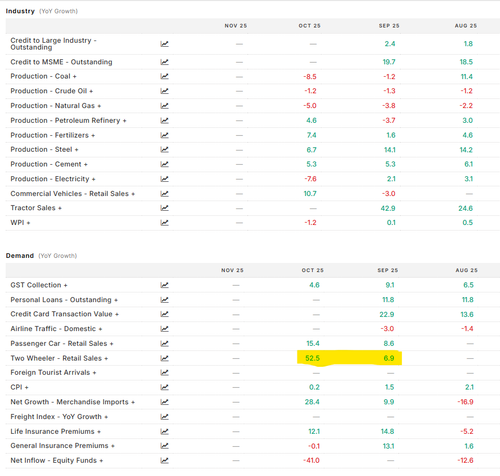500x476 pixels.
Task: Click Coal production -8.5 October value
Action: click(310, 77)
